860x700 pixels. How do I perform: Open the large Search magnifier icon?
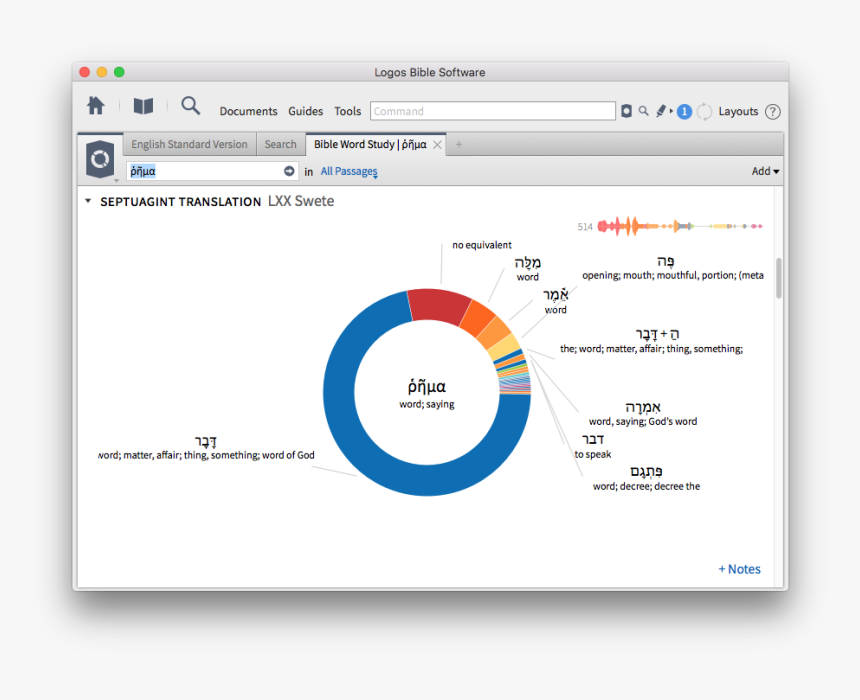pos(190,105)
